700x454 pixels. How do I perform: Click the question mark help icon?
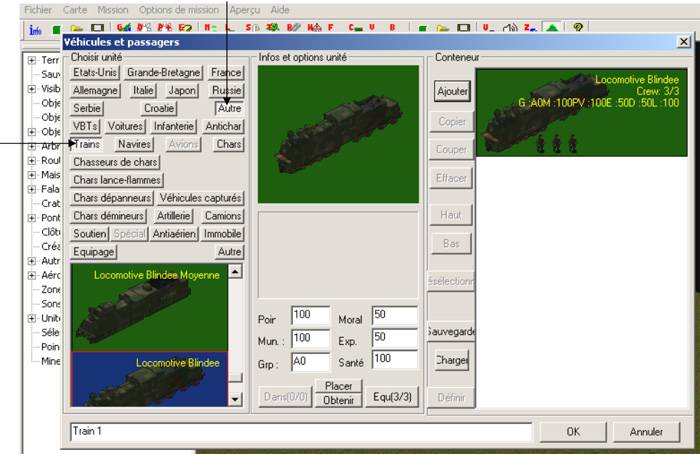(x=579, y=28)
